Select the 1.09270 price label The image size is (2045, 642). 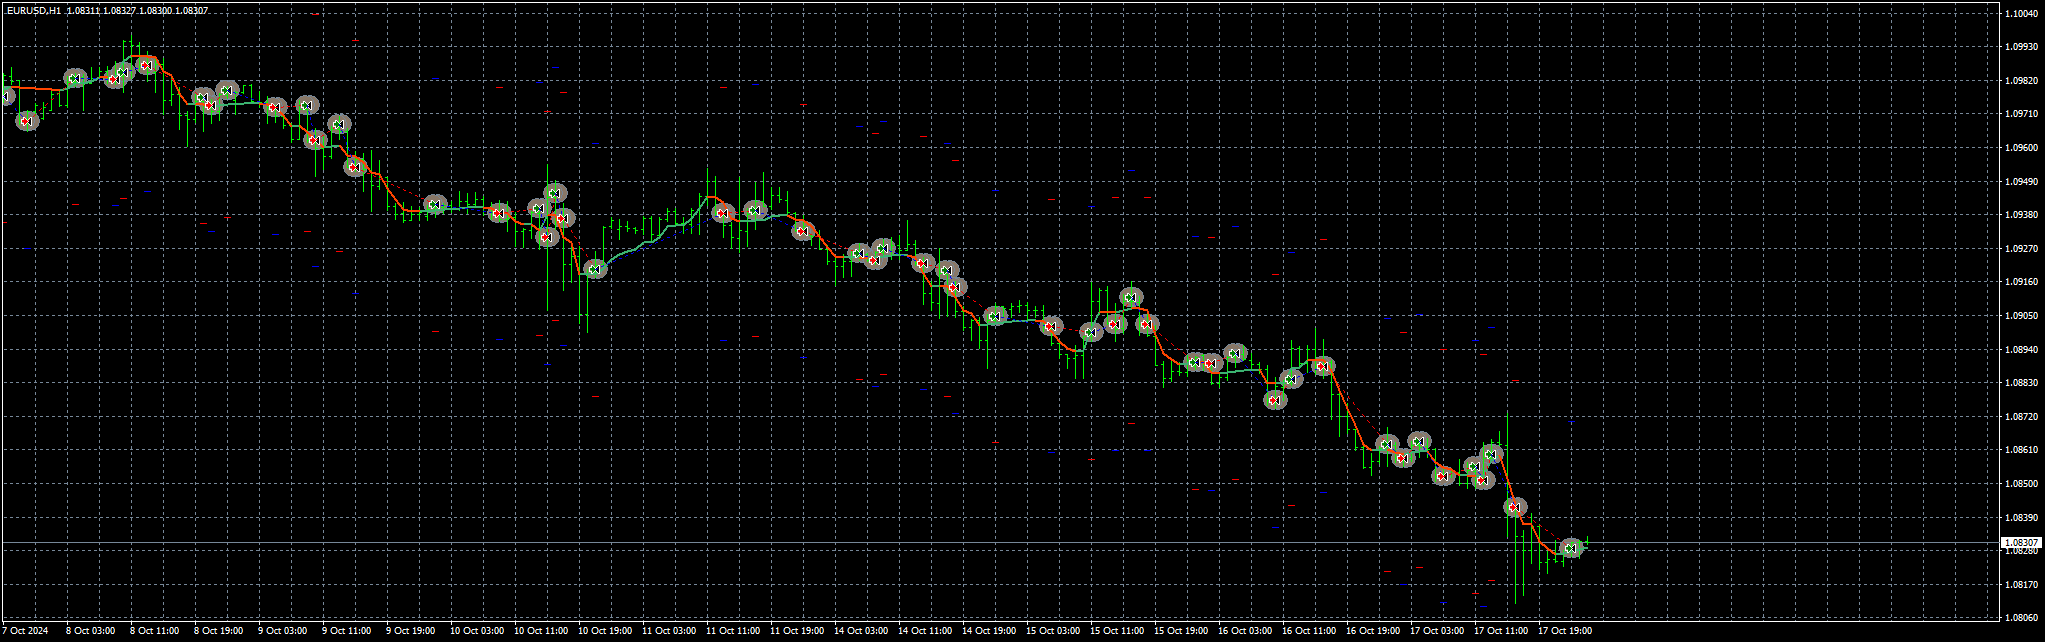pos(2021,248)
